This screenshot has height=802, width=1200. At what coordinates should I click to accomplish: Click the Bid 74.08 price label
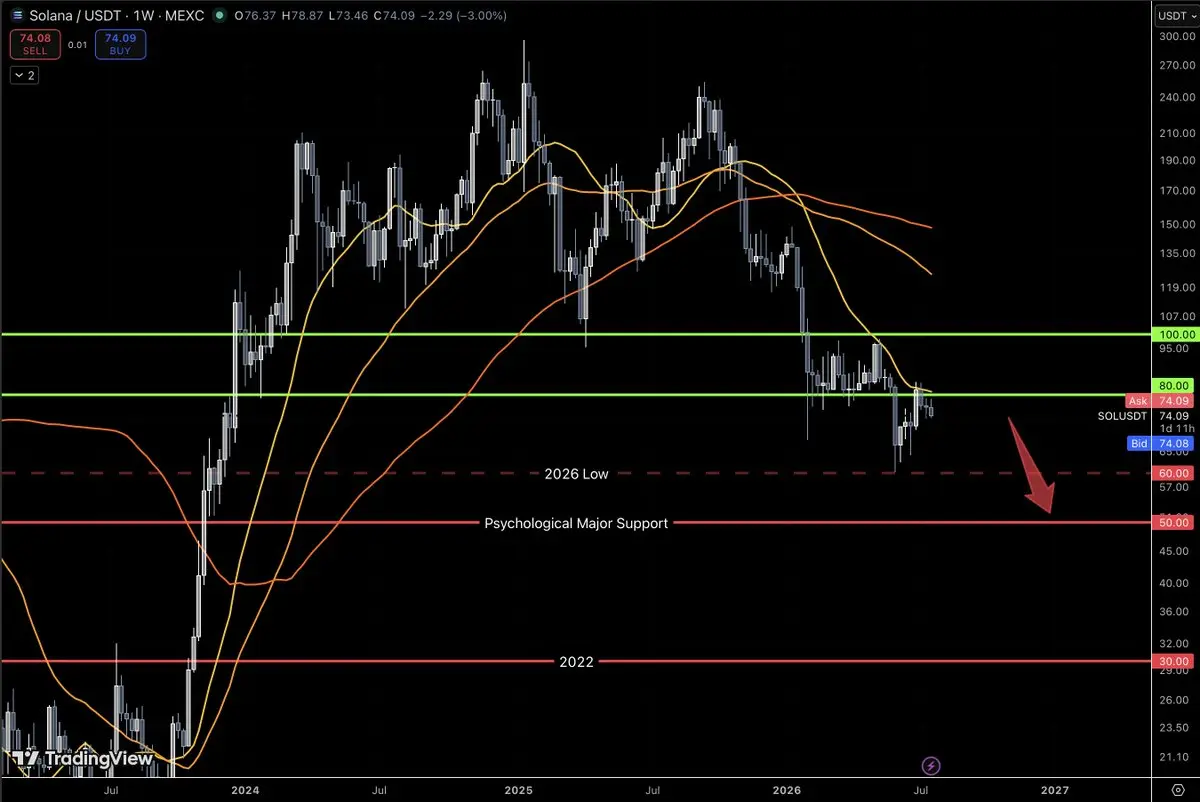pos(1160,443)
